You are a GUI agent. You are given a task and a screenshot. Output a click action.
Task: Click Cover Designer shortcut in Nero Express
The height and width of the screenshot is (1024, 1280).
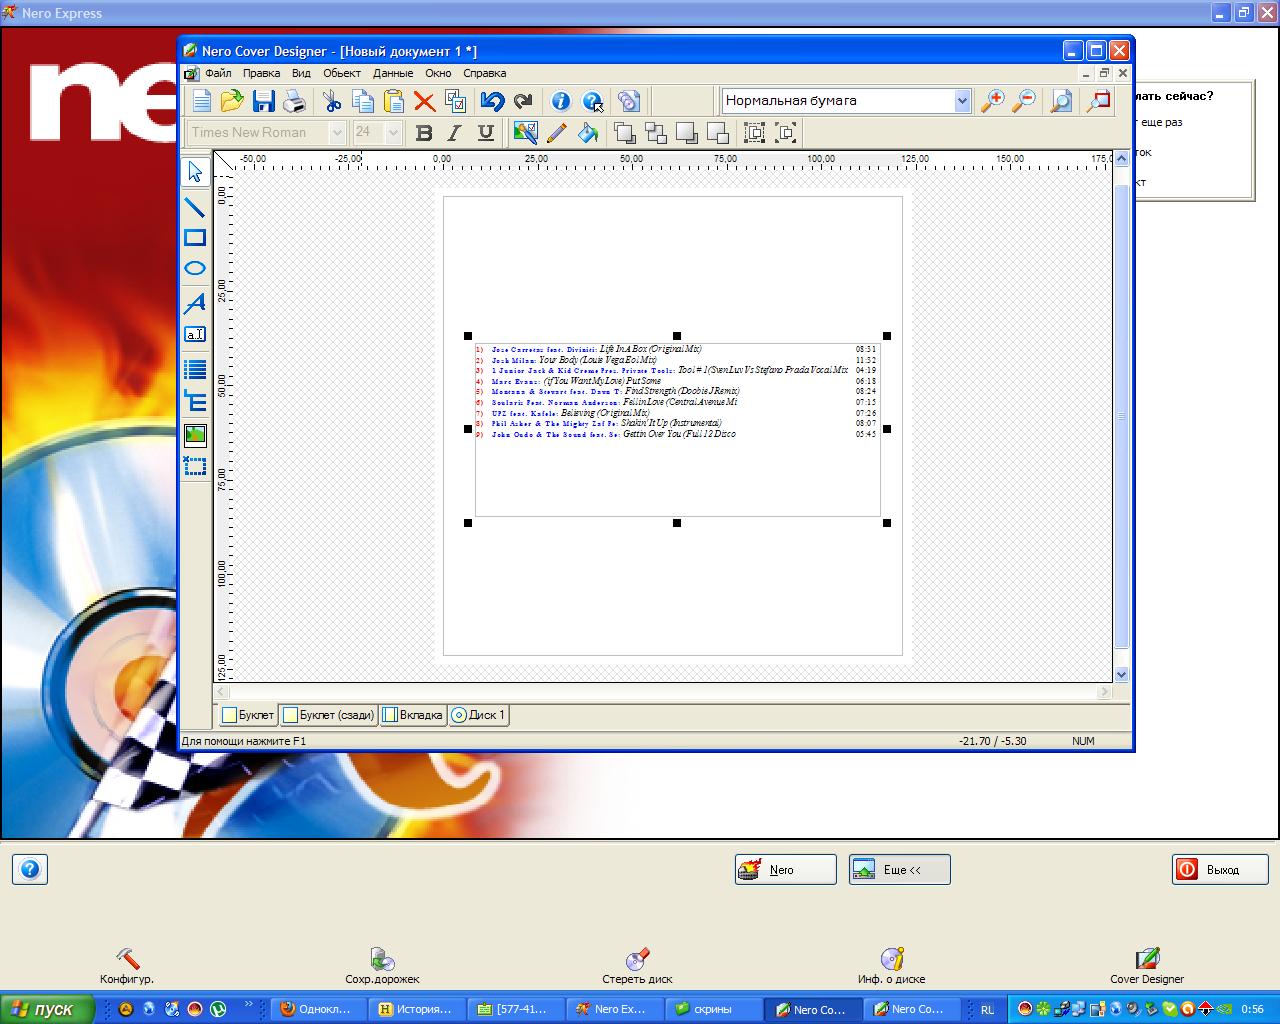[1147, 966]
